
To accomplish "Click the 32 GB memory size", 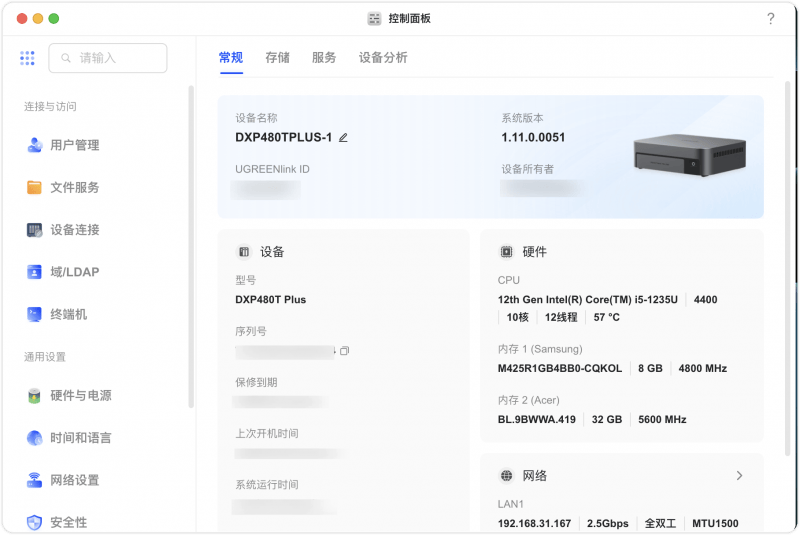I will pos(607,420).
